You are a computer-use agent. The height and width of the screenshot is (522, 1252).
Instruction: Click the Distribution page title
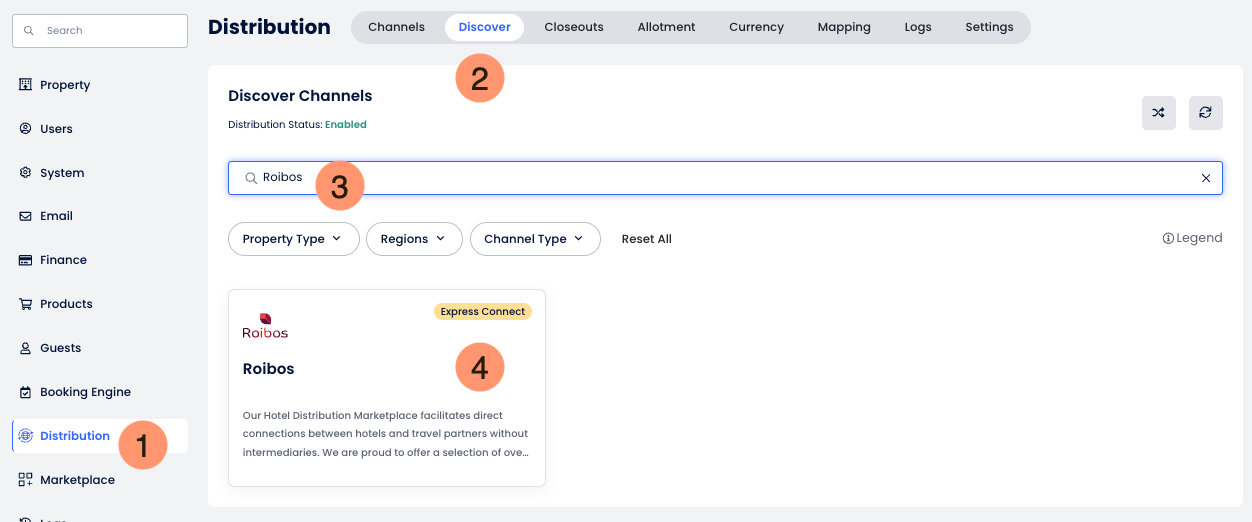tap(269, 27)
